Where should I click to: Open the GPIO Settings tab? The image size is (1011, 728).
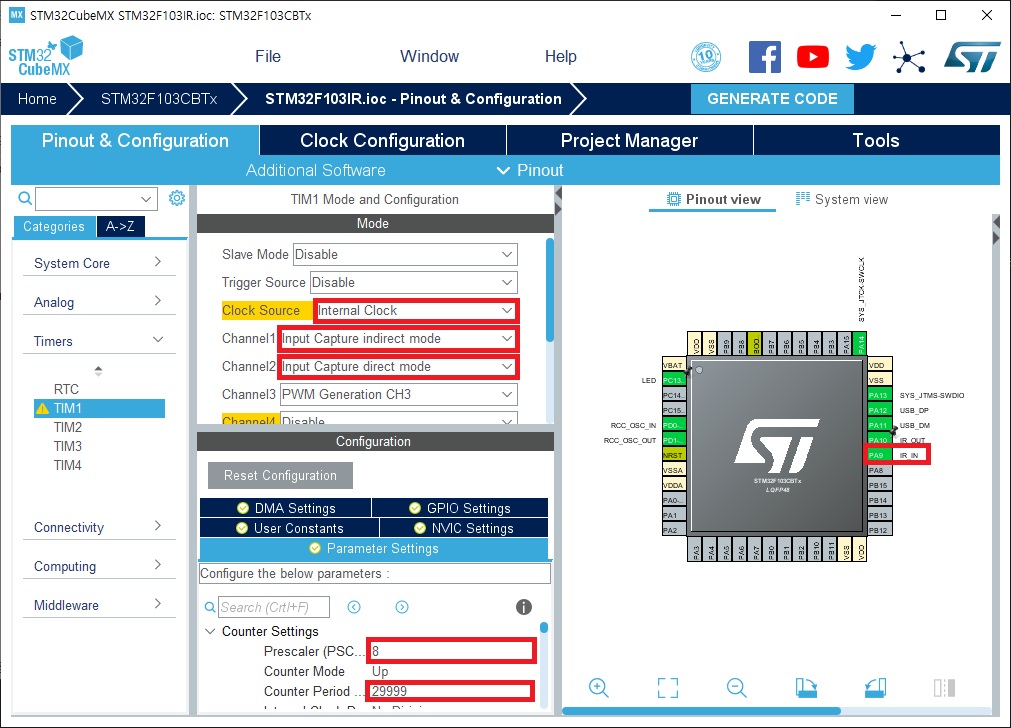pyautogui.click(x=460, y=508)
